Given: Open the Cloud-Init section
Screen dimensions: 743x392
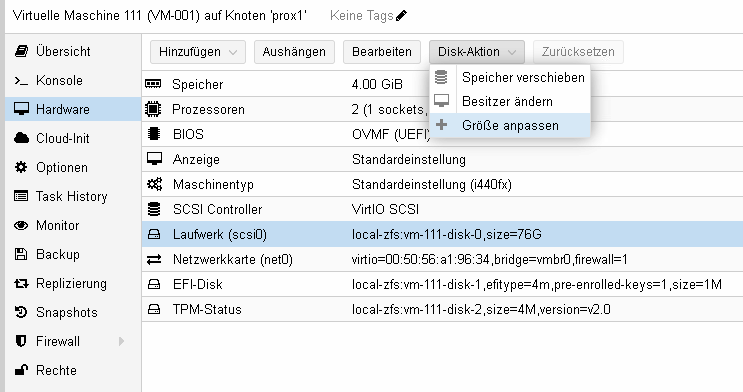Looking at the screenshot, I should point(73,138).
